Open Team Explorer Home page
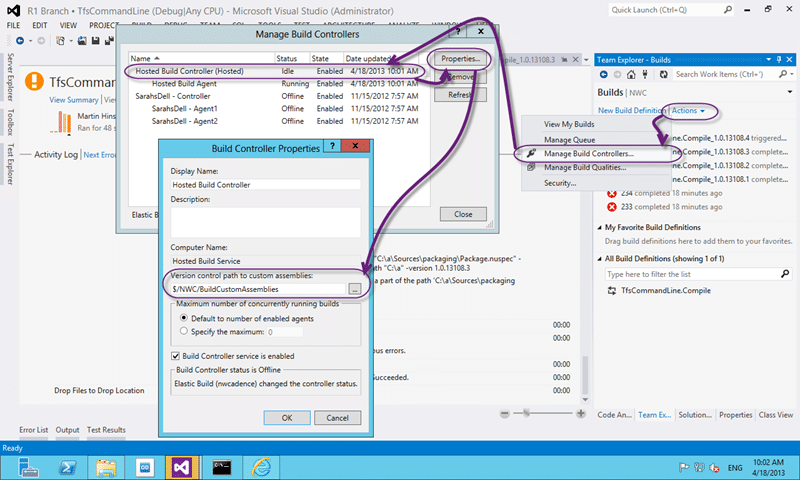This screenshot has width=800, height=480. pos(631,74)
